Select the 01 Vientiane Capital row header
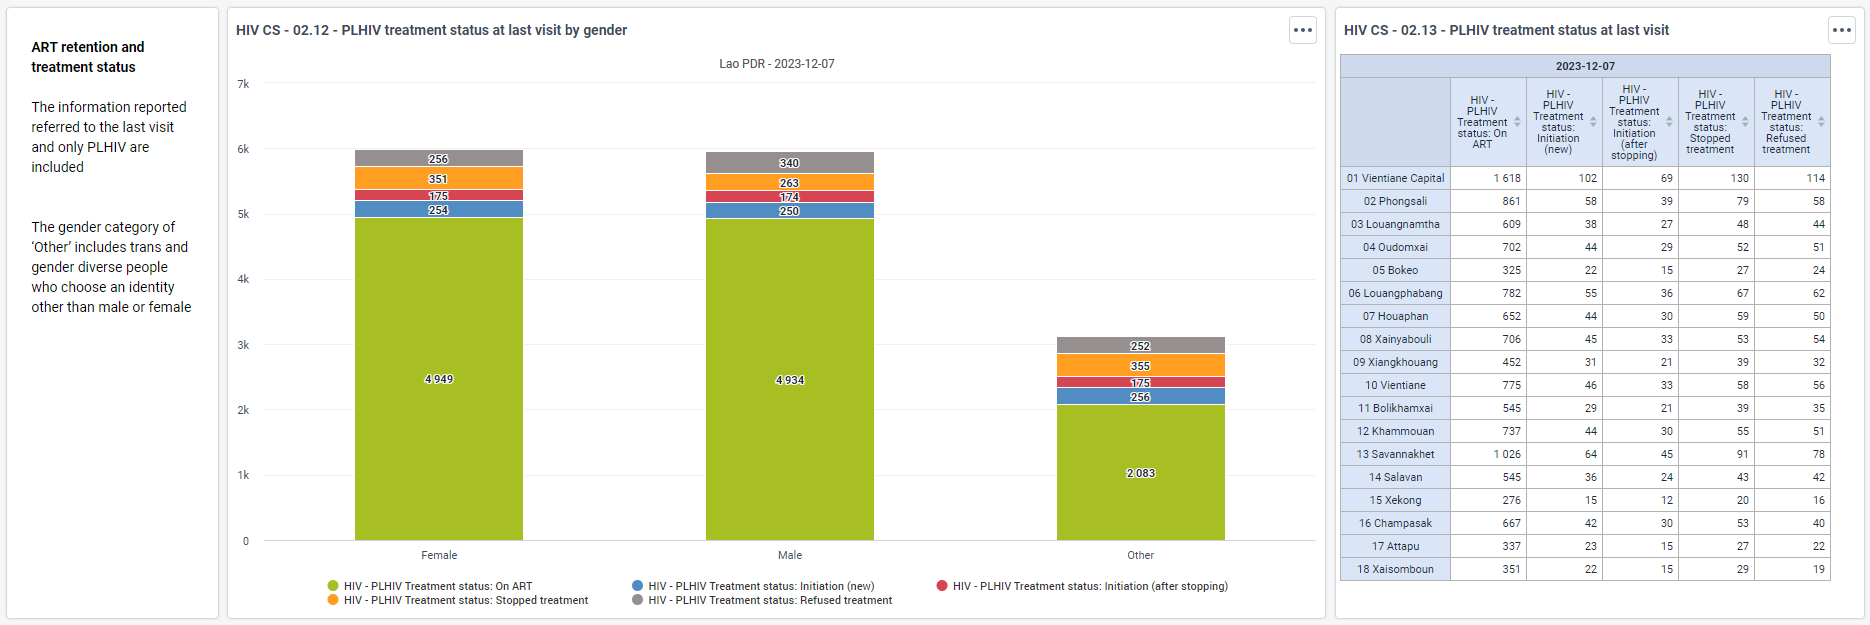The image size is (1870, 625). pos(1395,178)
